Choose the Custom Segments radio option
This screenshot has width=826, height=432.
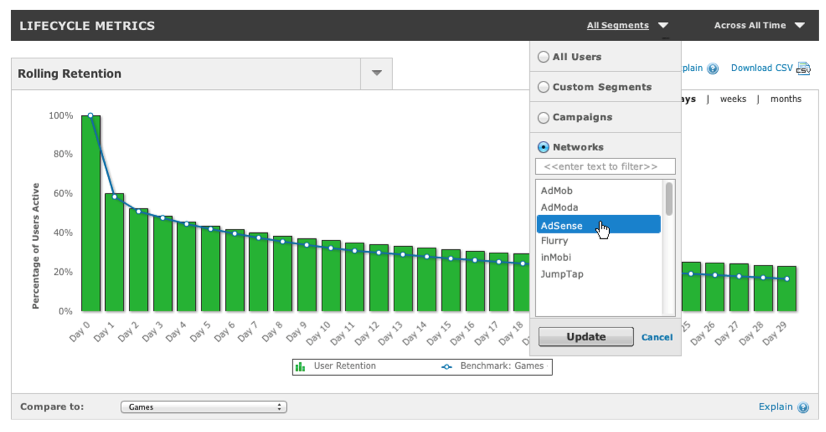(544, 87)
